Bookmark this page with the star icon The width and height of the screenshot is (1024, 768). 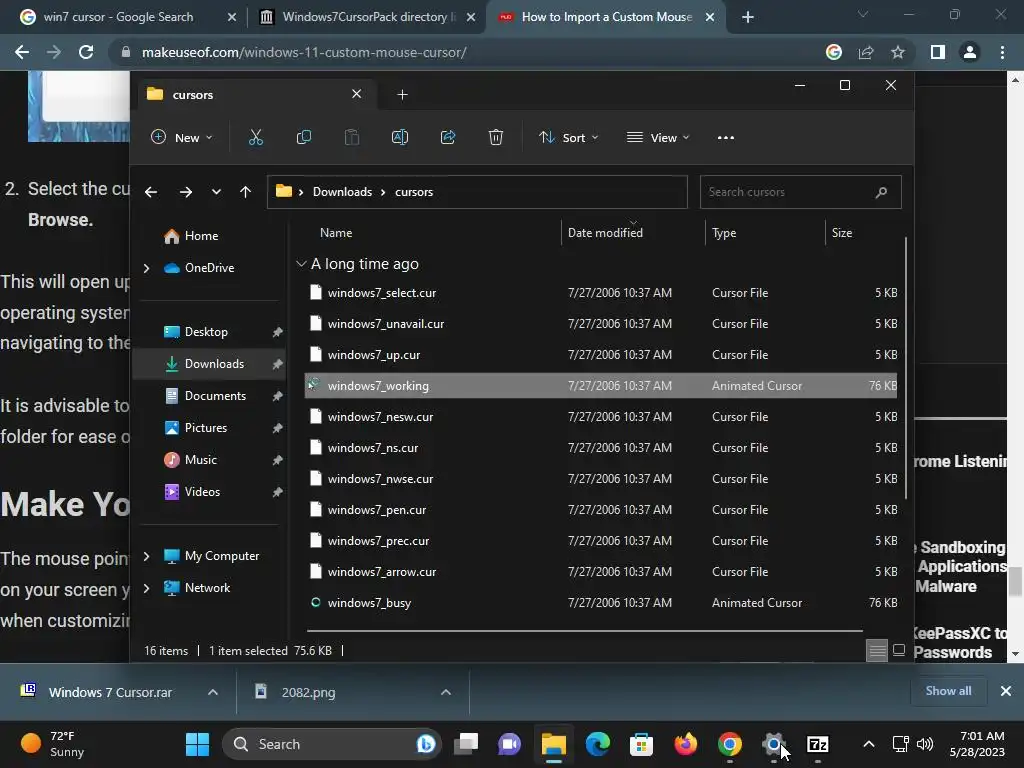tap(898, 52)
